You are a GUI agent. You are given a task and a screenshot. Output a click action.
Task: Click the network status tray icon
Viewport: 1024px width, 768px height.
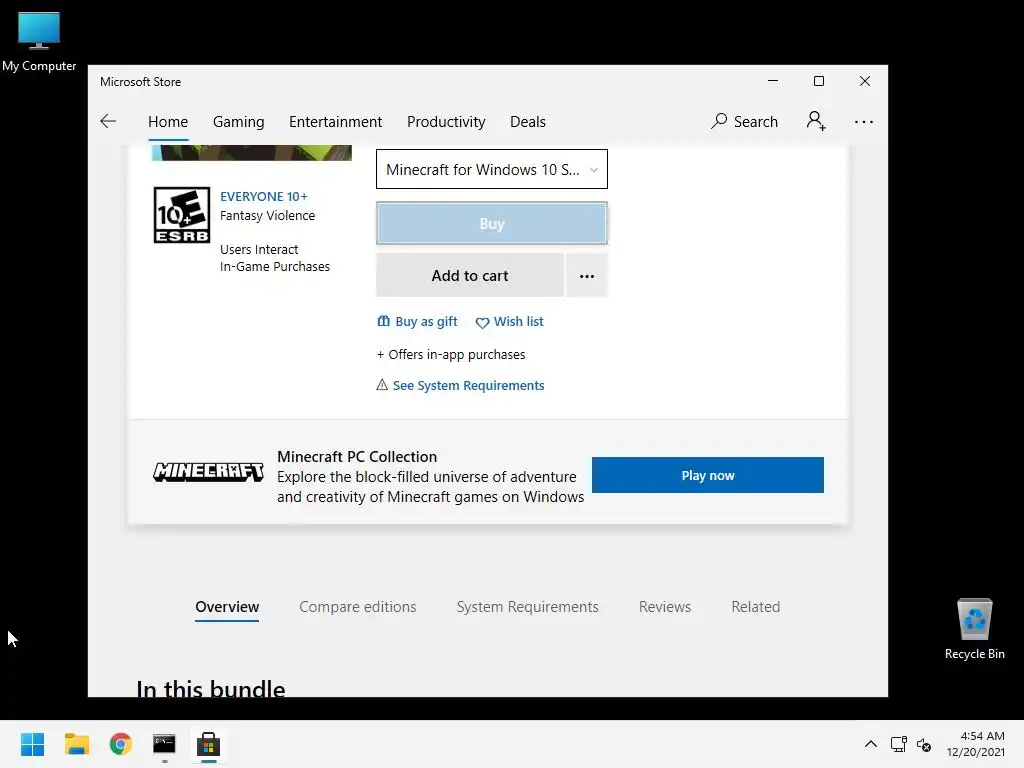(x=899, y=744)
